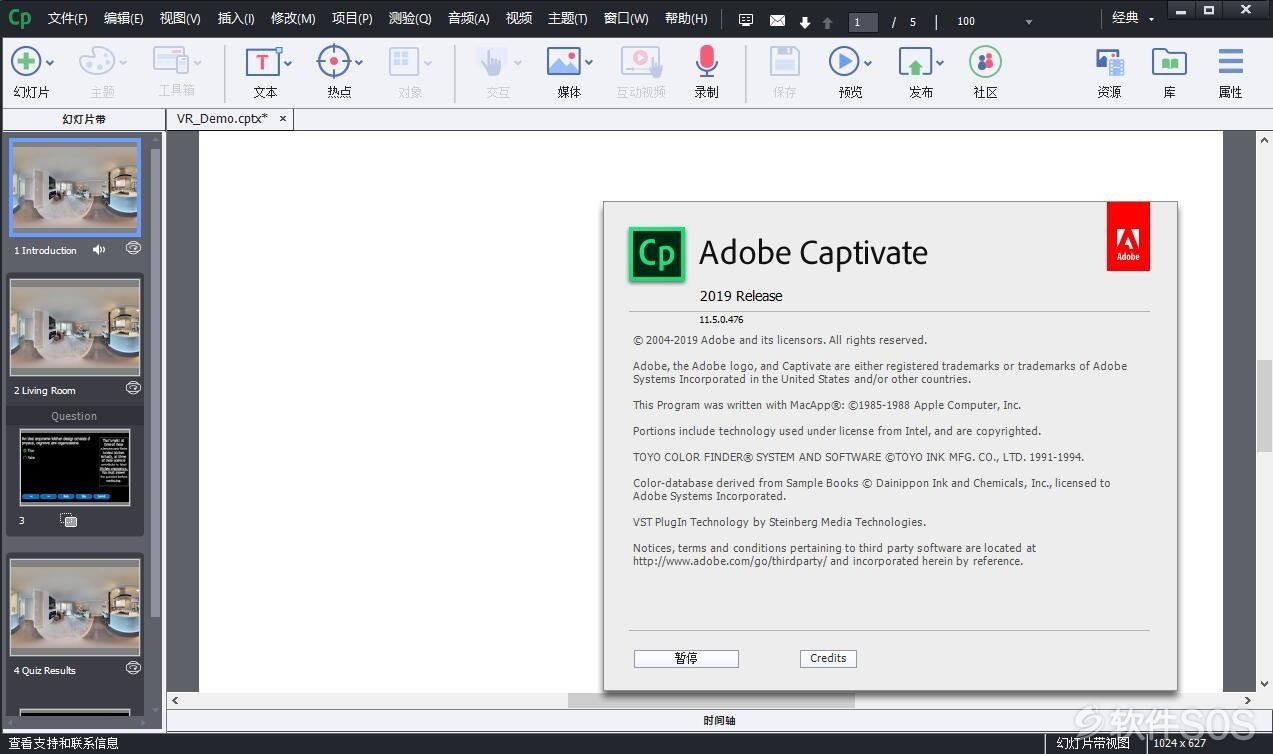Open the Assets (资源) panel
This screenshot has width=1273, height=754.
tap(1109, 62)
